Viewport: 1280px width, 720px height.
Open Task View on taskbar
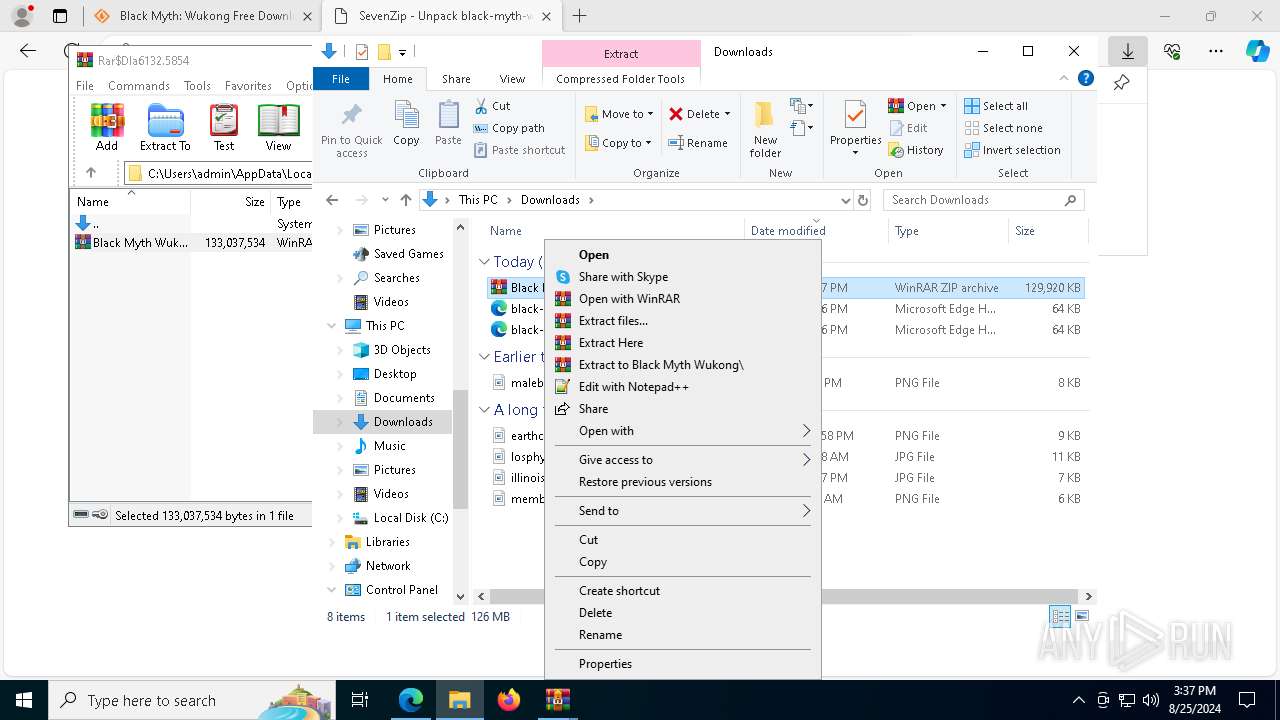pos(360,700)
